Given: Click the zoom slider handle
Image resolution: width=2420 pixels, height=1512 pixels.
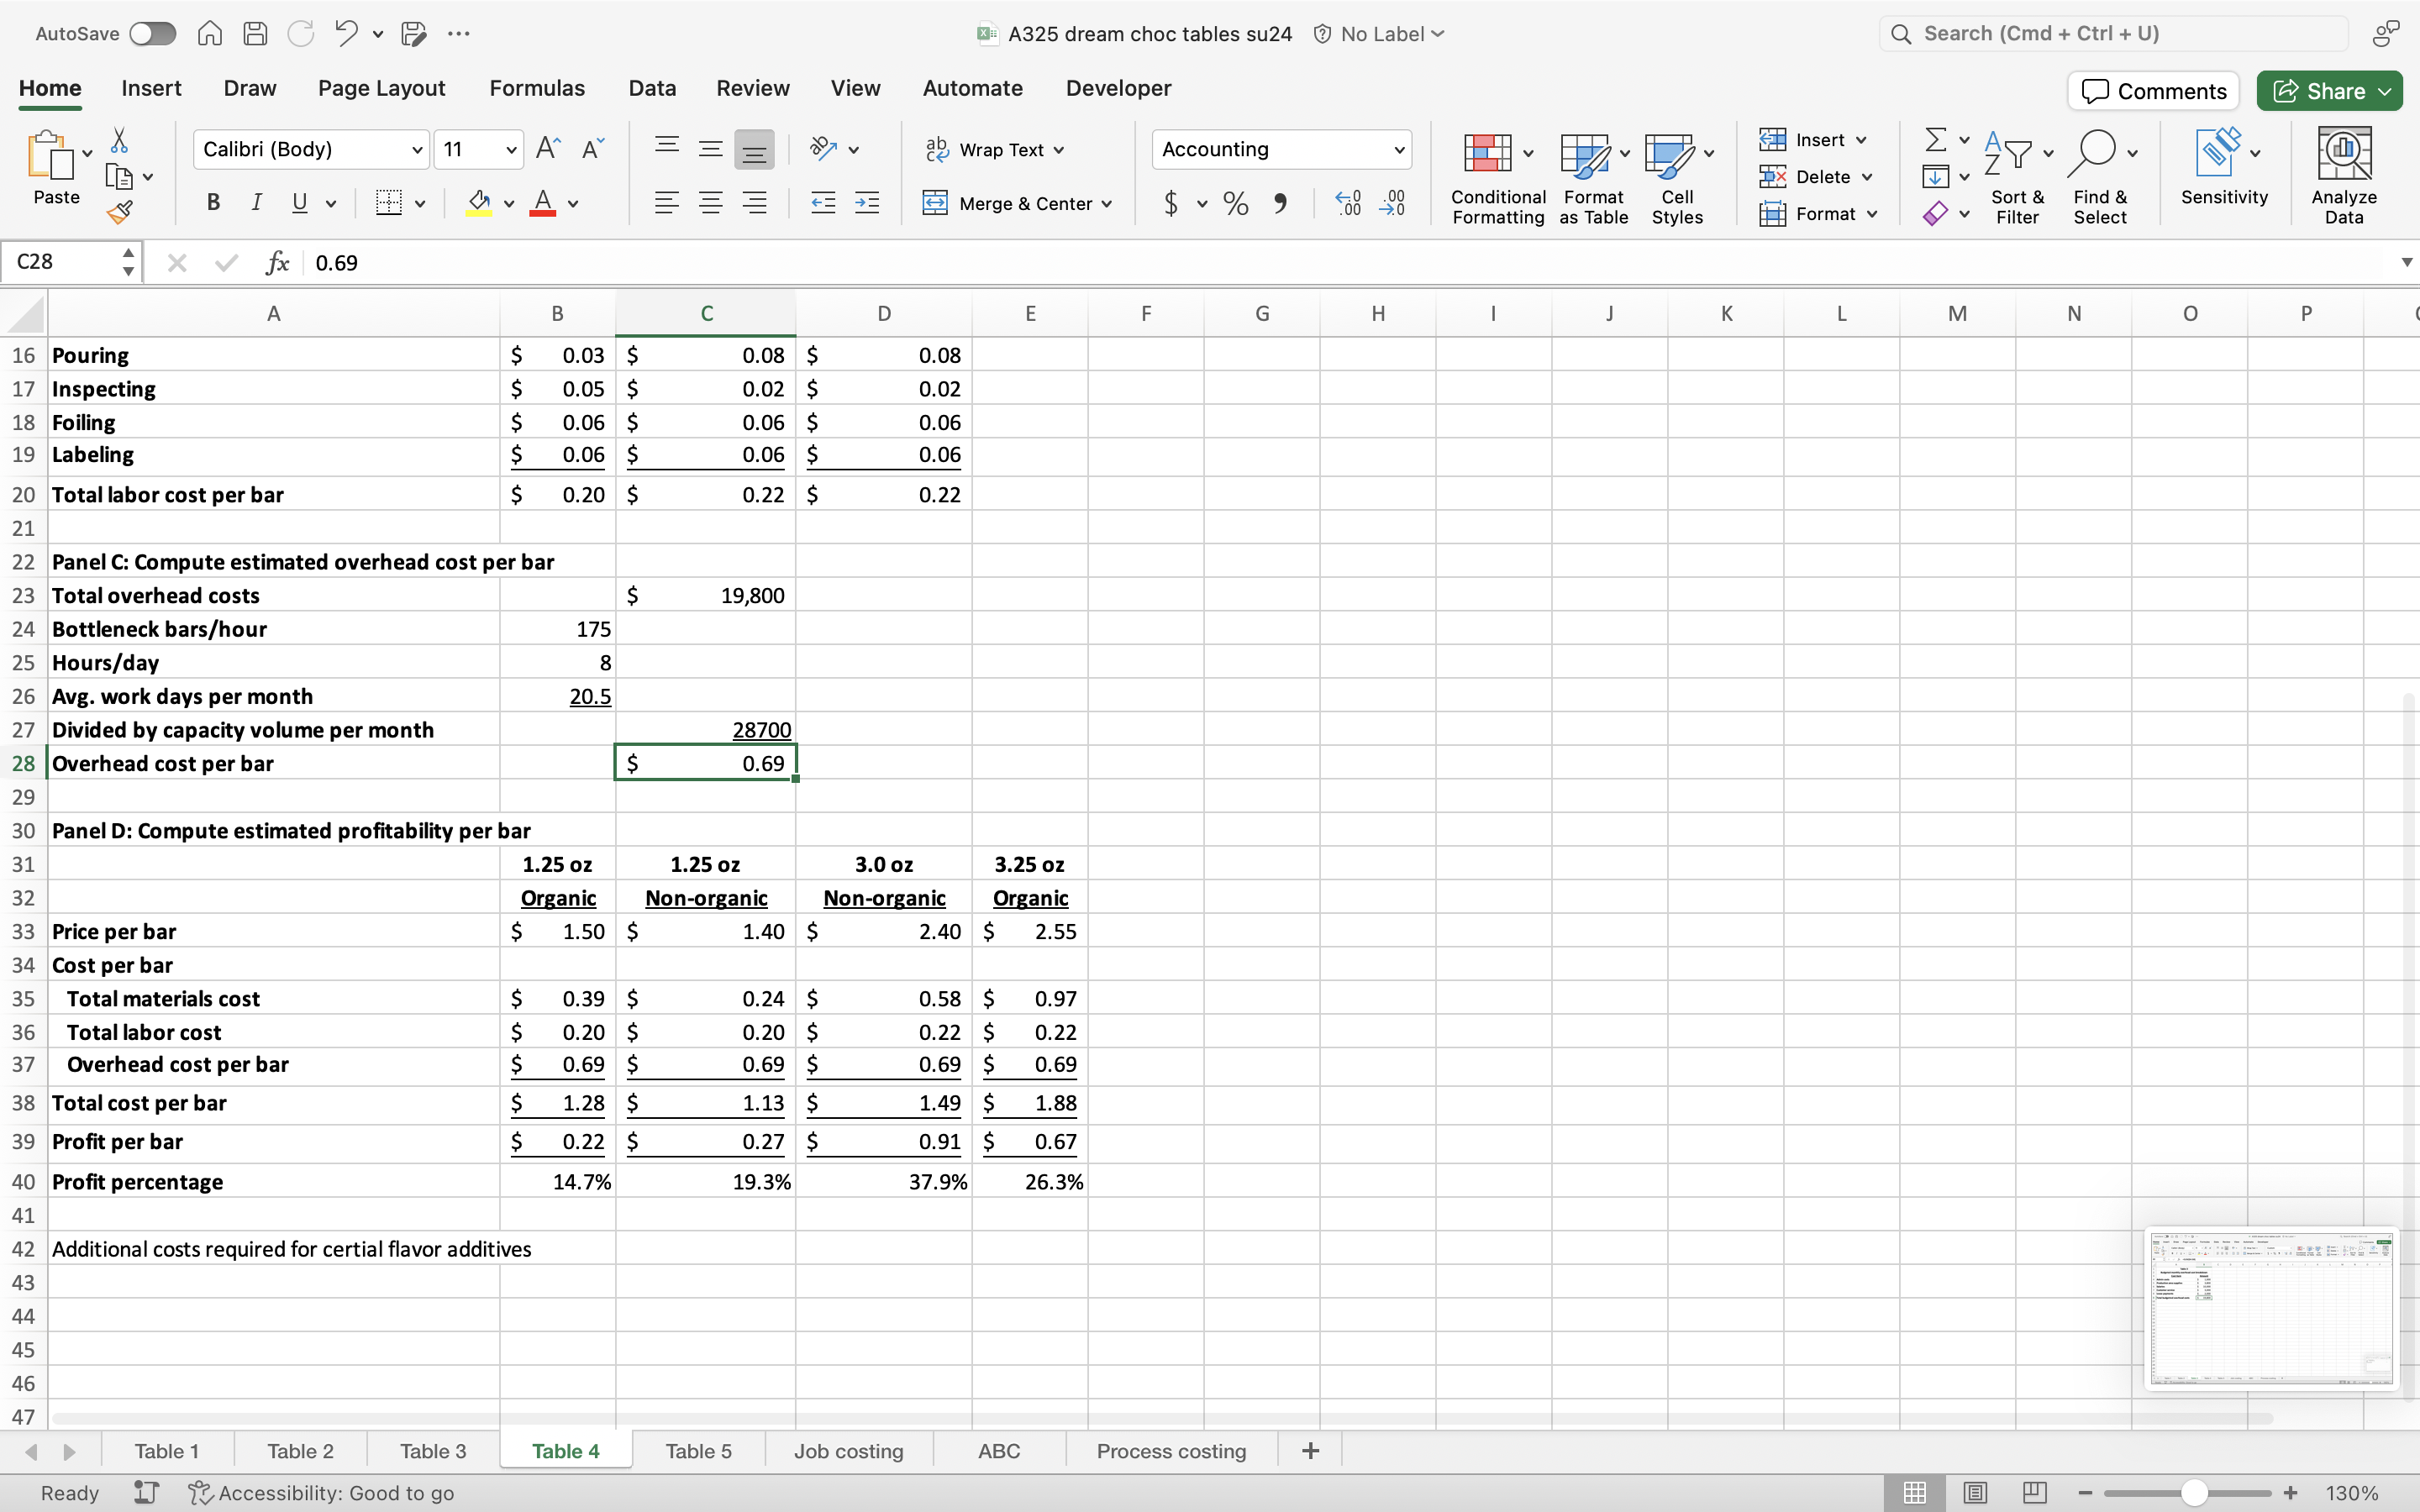Looking at the screenshot, I should pyautogui.click(x=2194, y=1492).
